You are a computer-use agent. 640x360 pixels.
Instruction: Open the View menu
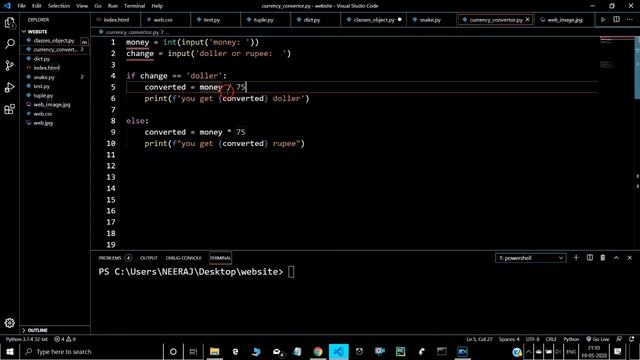(82, 6)
